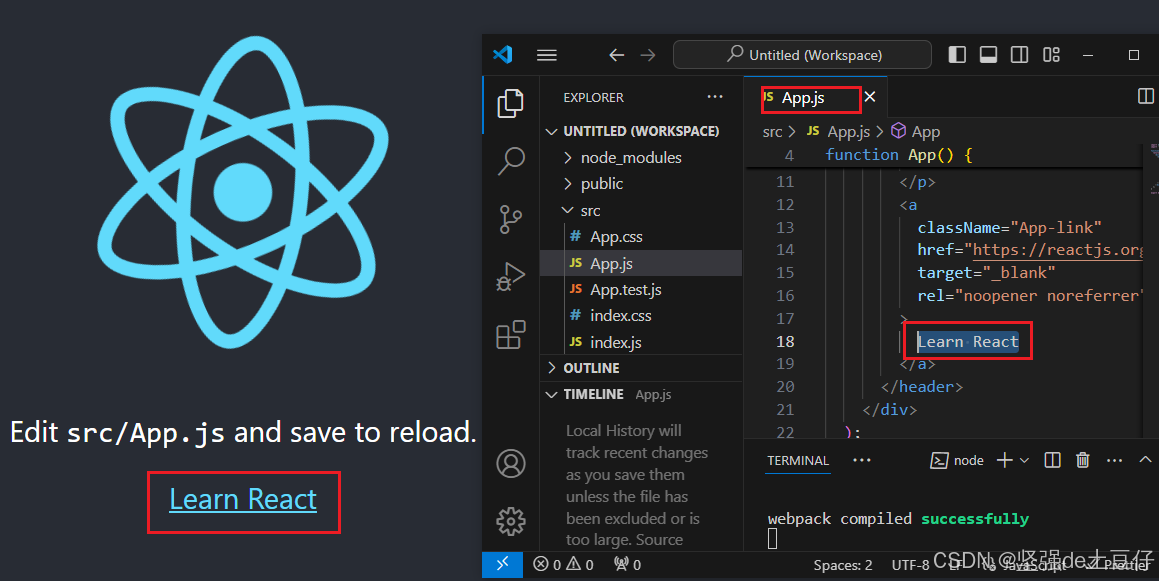Screen dimensions: 1159x581
Task: Show errors and warnings in status bar
Action: (x=563, y=565)
